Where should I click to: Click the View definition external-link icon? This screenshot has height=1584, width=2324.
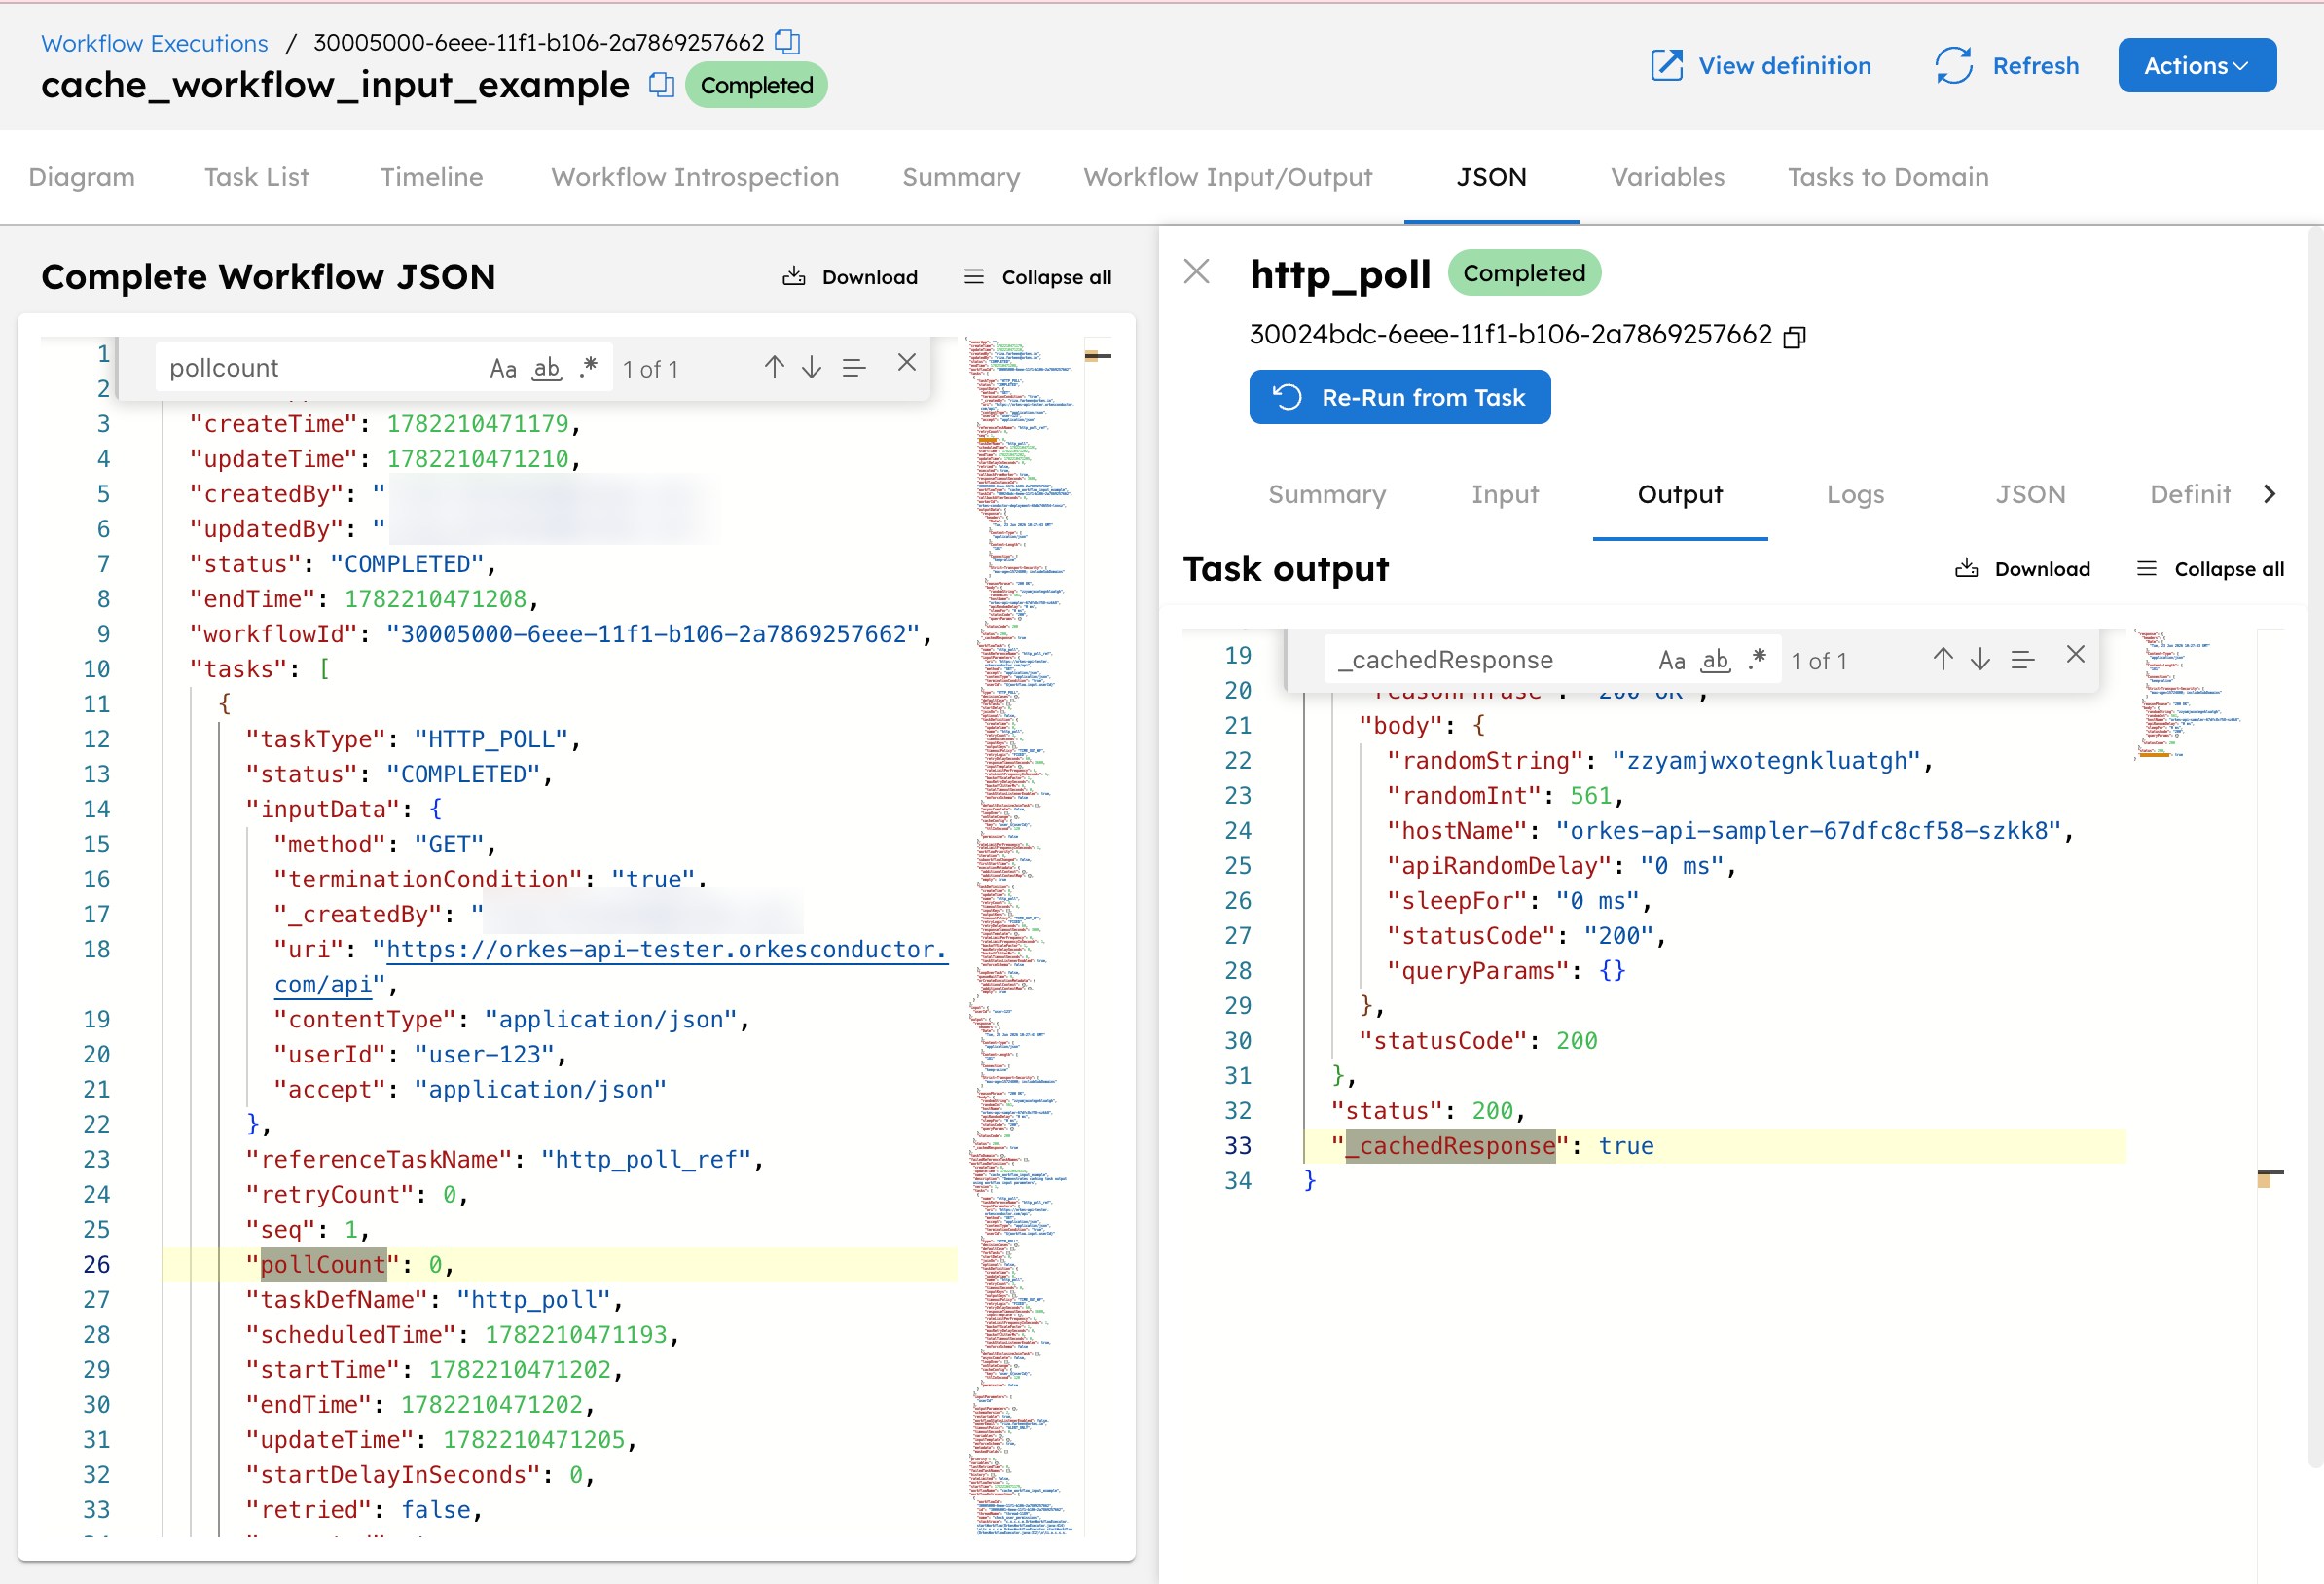(1666, 66)
